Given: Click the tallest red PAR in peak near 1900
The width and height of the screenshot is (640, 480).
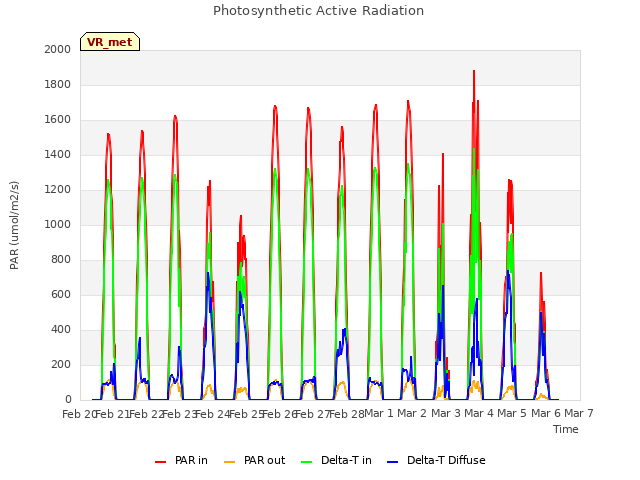Looking at the screenshot, I should point(474,71).
